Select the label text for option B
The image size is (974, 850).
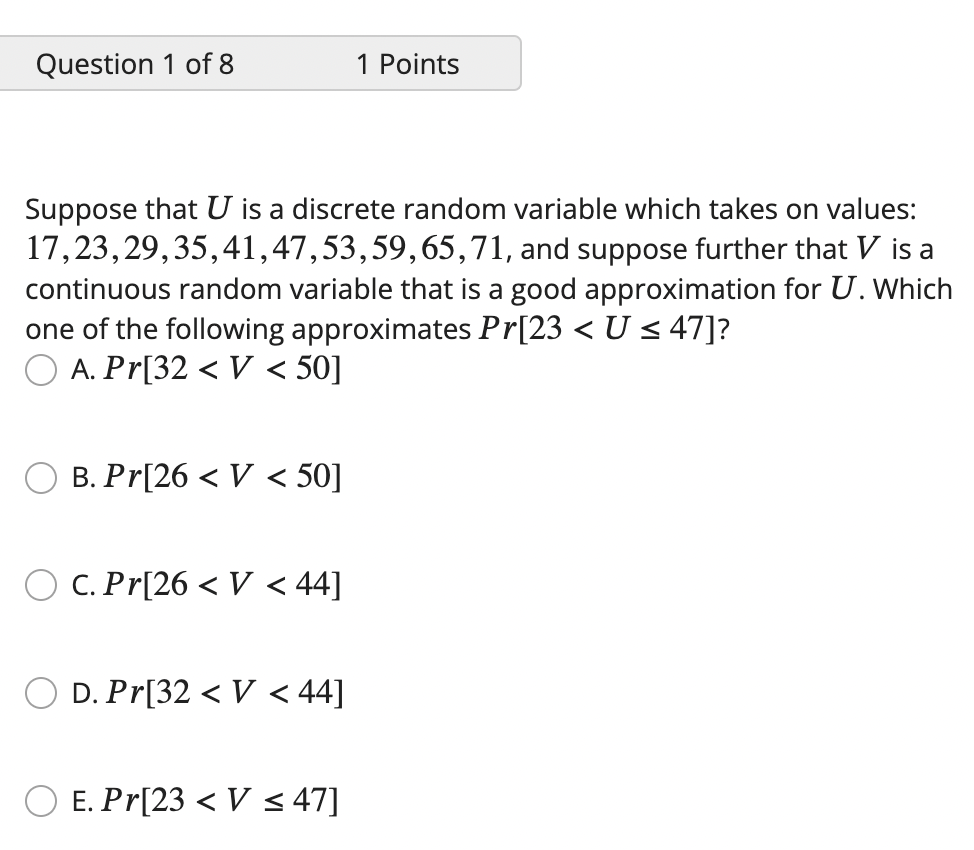pyautogui.click(x=207, y=478)
